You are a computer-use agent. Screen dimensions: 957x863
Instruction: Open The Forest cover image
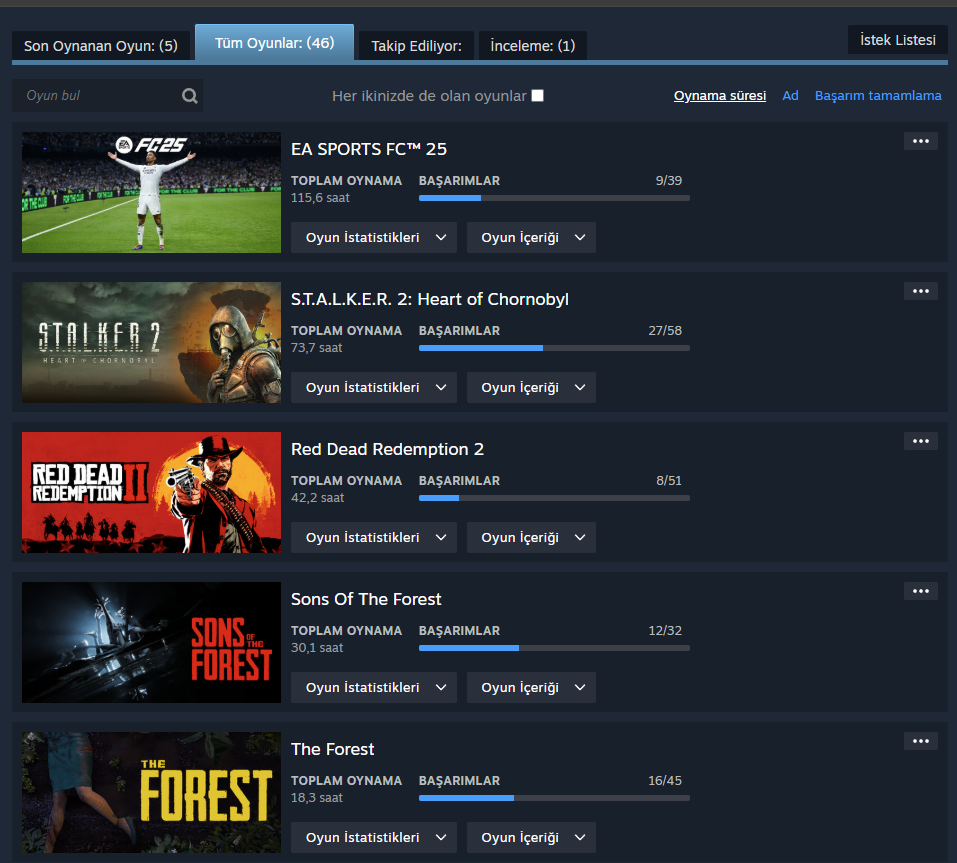[x=151, y=792]
